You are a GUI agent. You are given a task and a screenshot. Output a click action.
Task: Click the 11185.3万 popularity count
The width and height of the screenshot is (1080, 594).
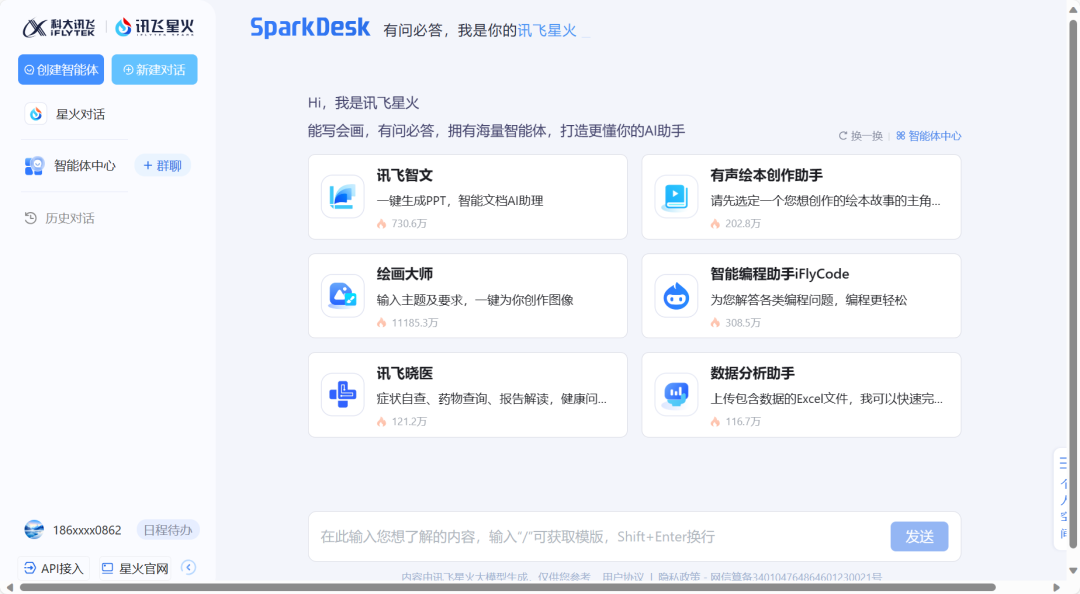(x=415, y=322)
